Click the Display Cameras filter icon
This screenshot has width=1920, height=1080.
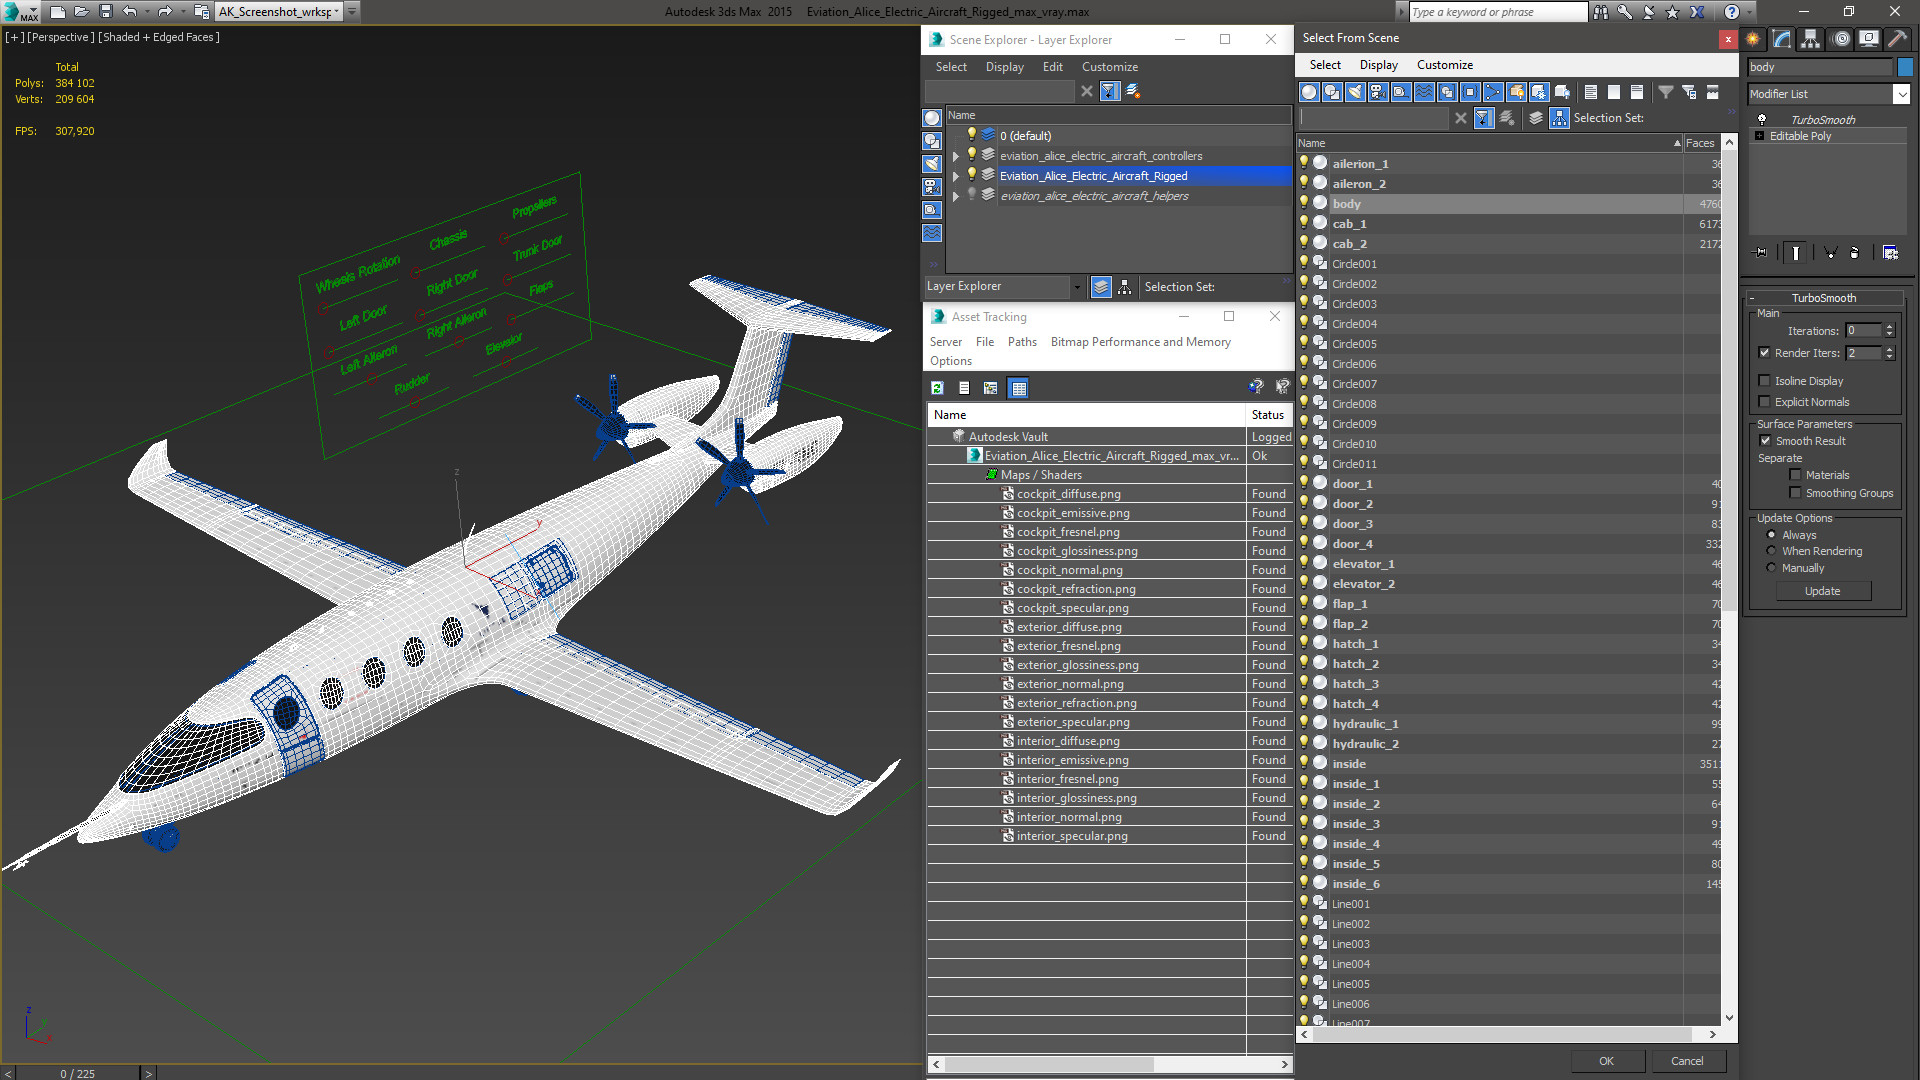point(1378,92)
